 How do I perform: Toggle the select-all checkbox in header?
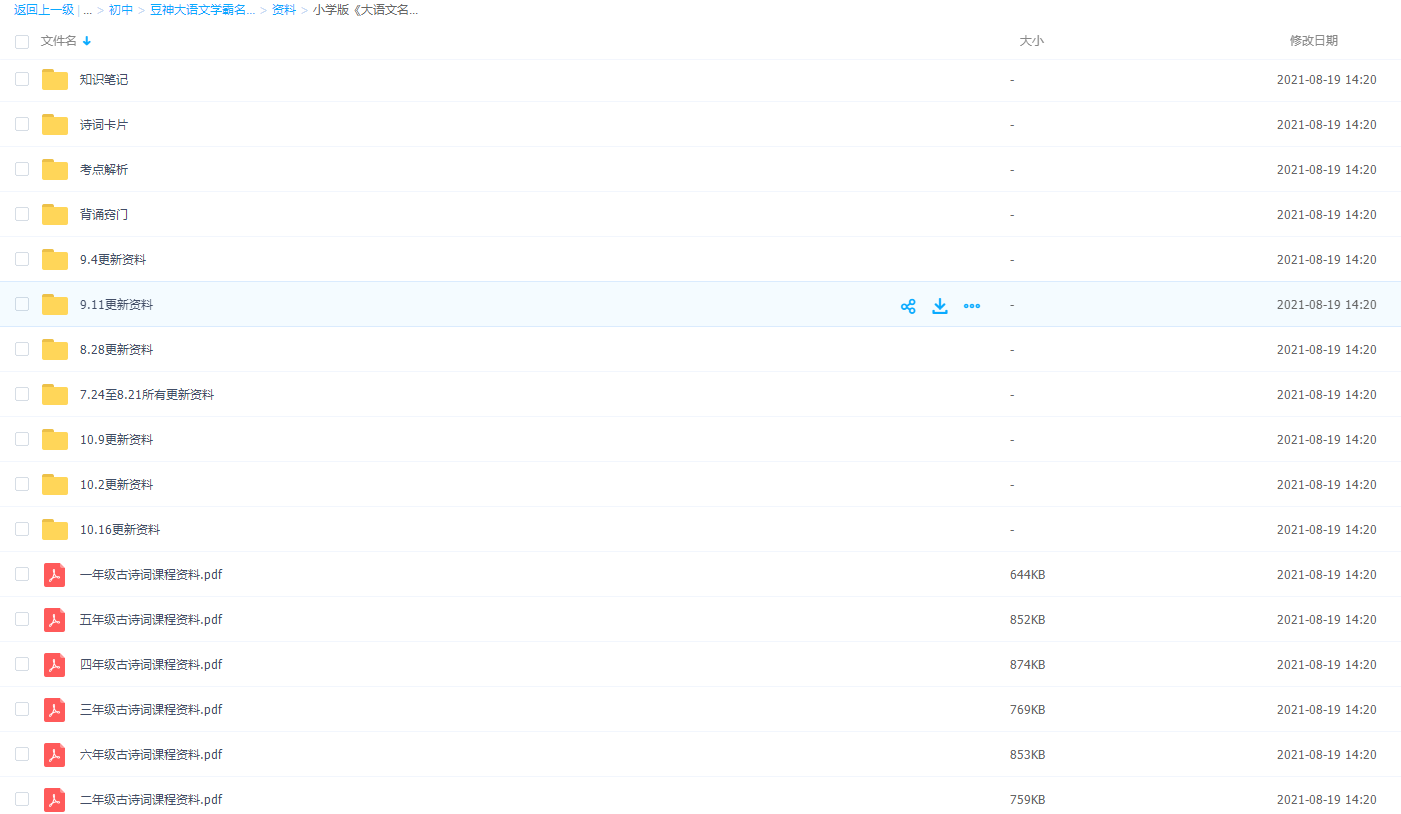pos(22,42)
